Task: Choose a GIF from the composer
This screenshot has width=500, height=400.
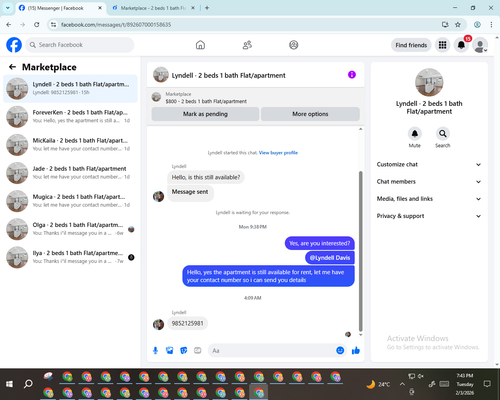Action: pos(198,350)
